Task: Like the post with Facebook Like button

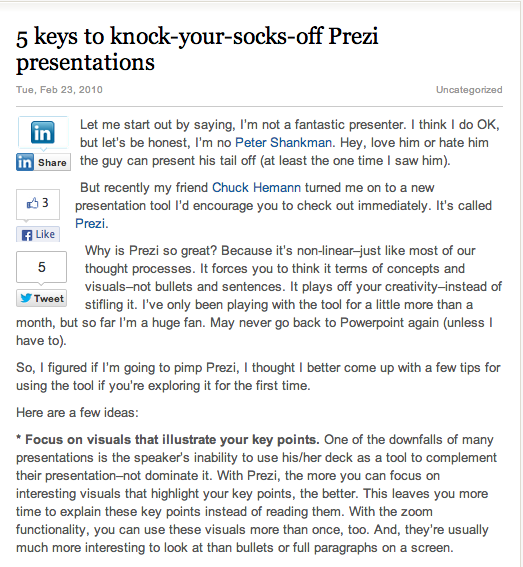Action: [x=38, y=234]
